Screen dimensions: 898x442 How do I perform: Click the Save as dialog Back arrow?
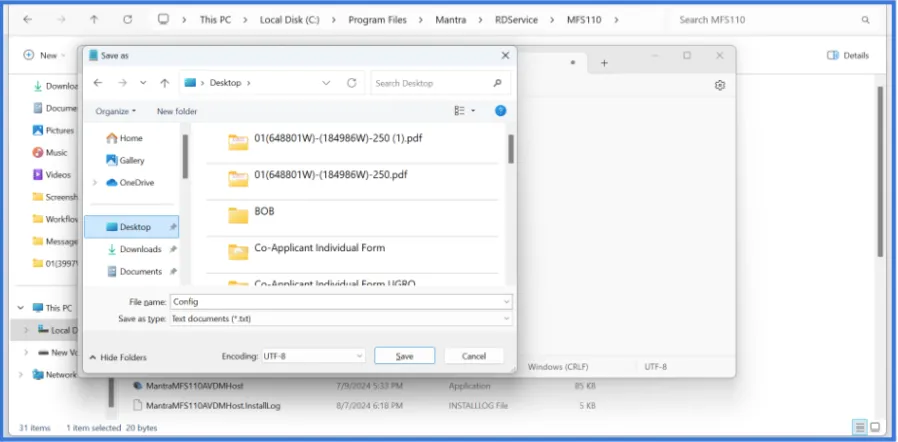click(98, 83)
